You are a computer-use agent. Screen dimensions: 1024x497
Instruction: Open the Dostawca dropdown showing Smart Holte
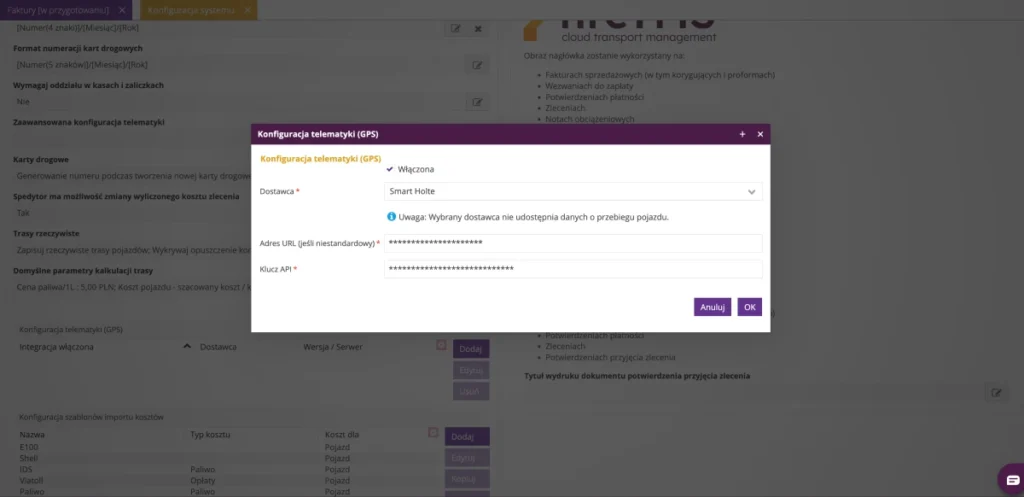(573, 191)
